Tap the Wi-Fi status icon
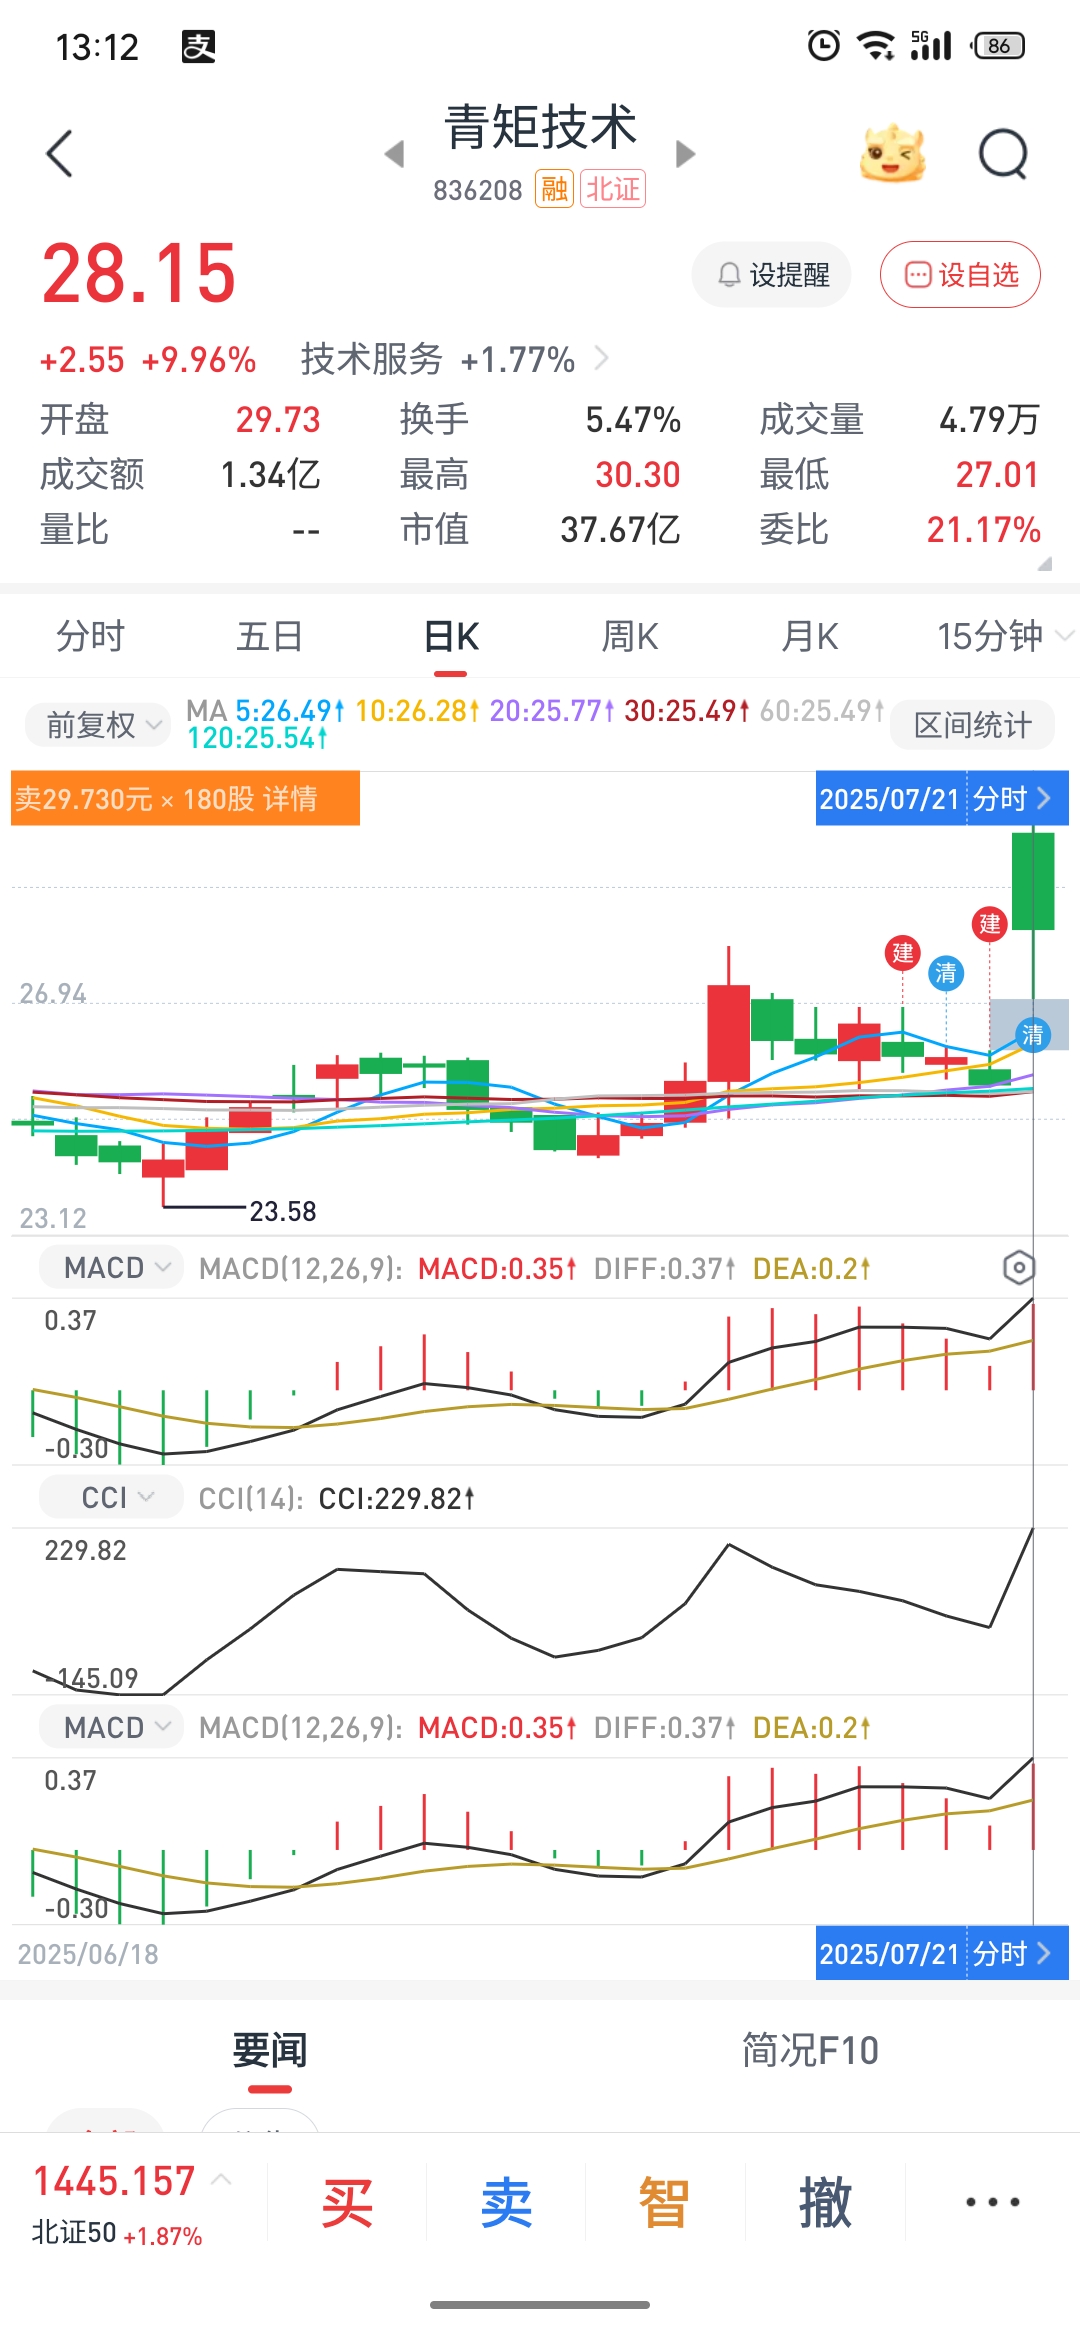 coord(877,45)
